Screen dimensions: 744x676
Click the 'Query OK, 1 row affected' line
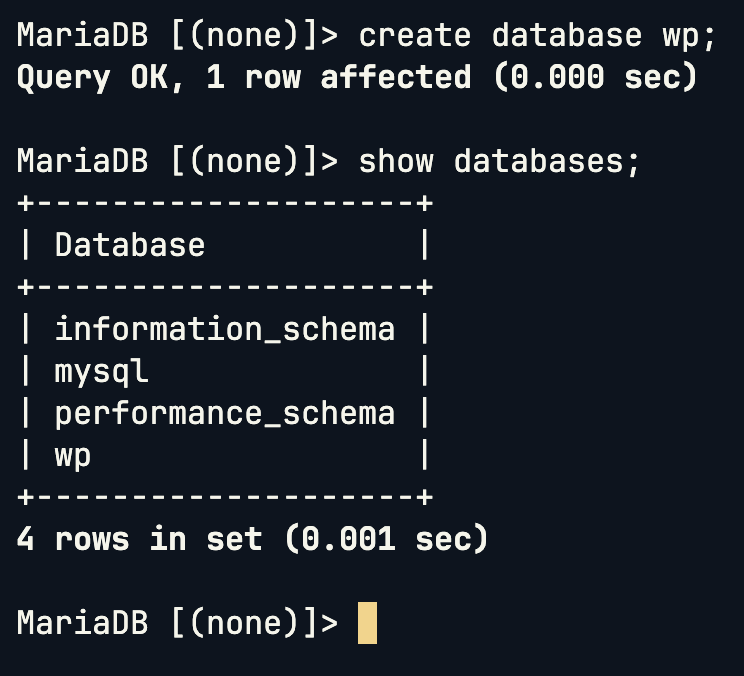[x=244, y=78]
